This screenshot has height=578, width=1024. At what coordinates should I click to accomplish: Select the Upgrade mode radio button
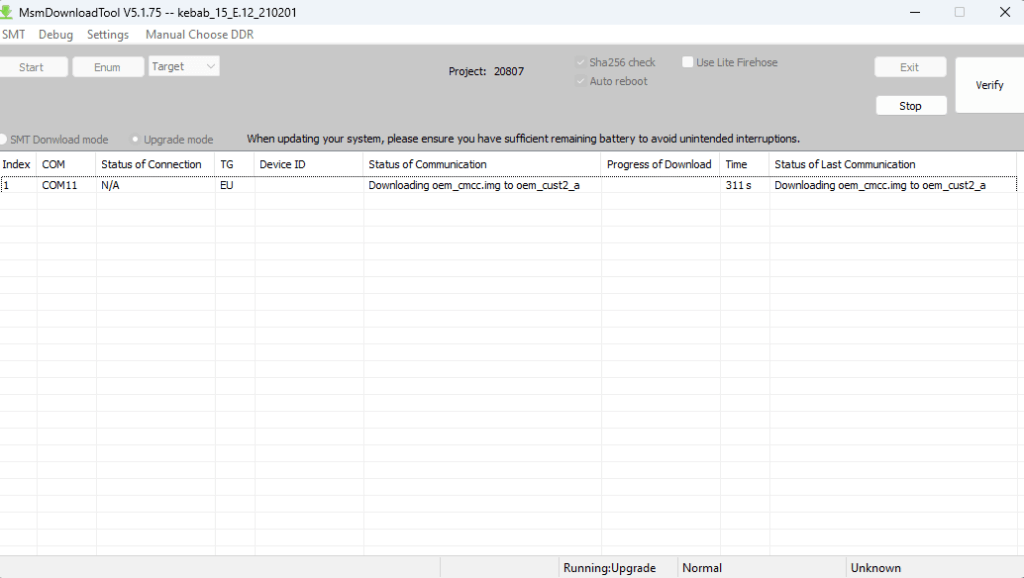tap(134, 140)
